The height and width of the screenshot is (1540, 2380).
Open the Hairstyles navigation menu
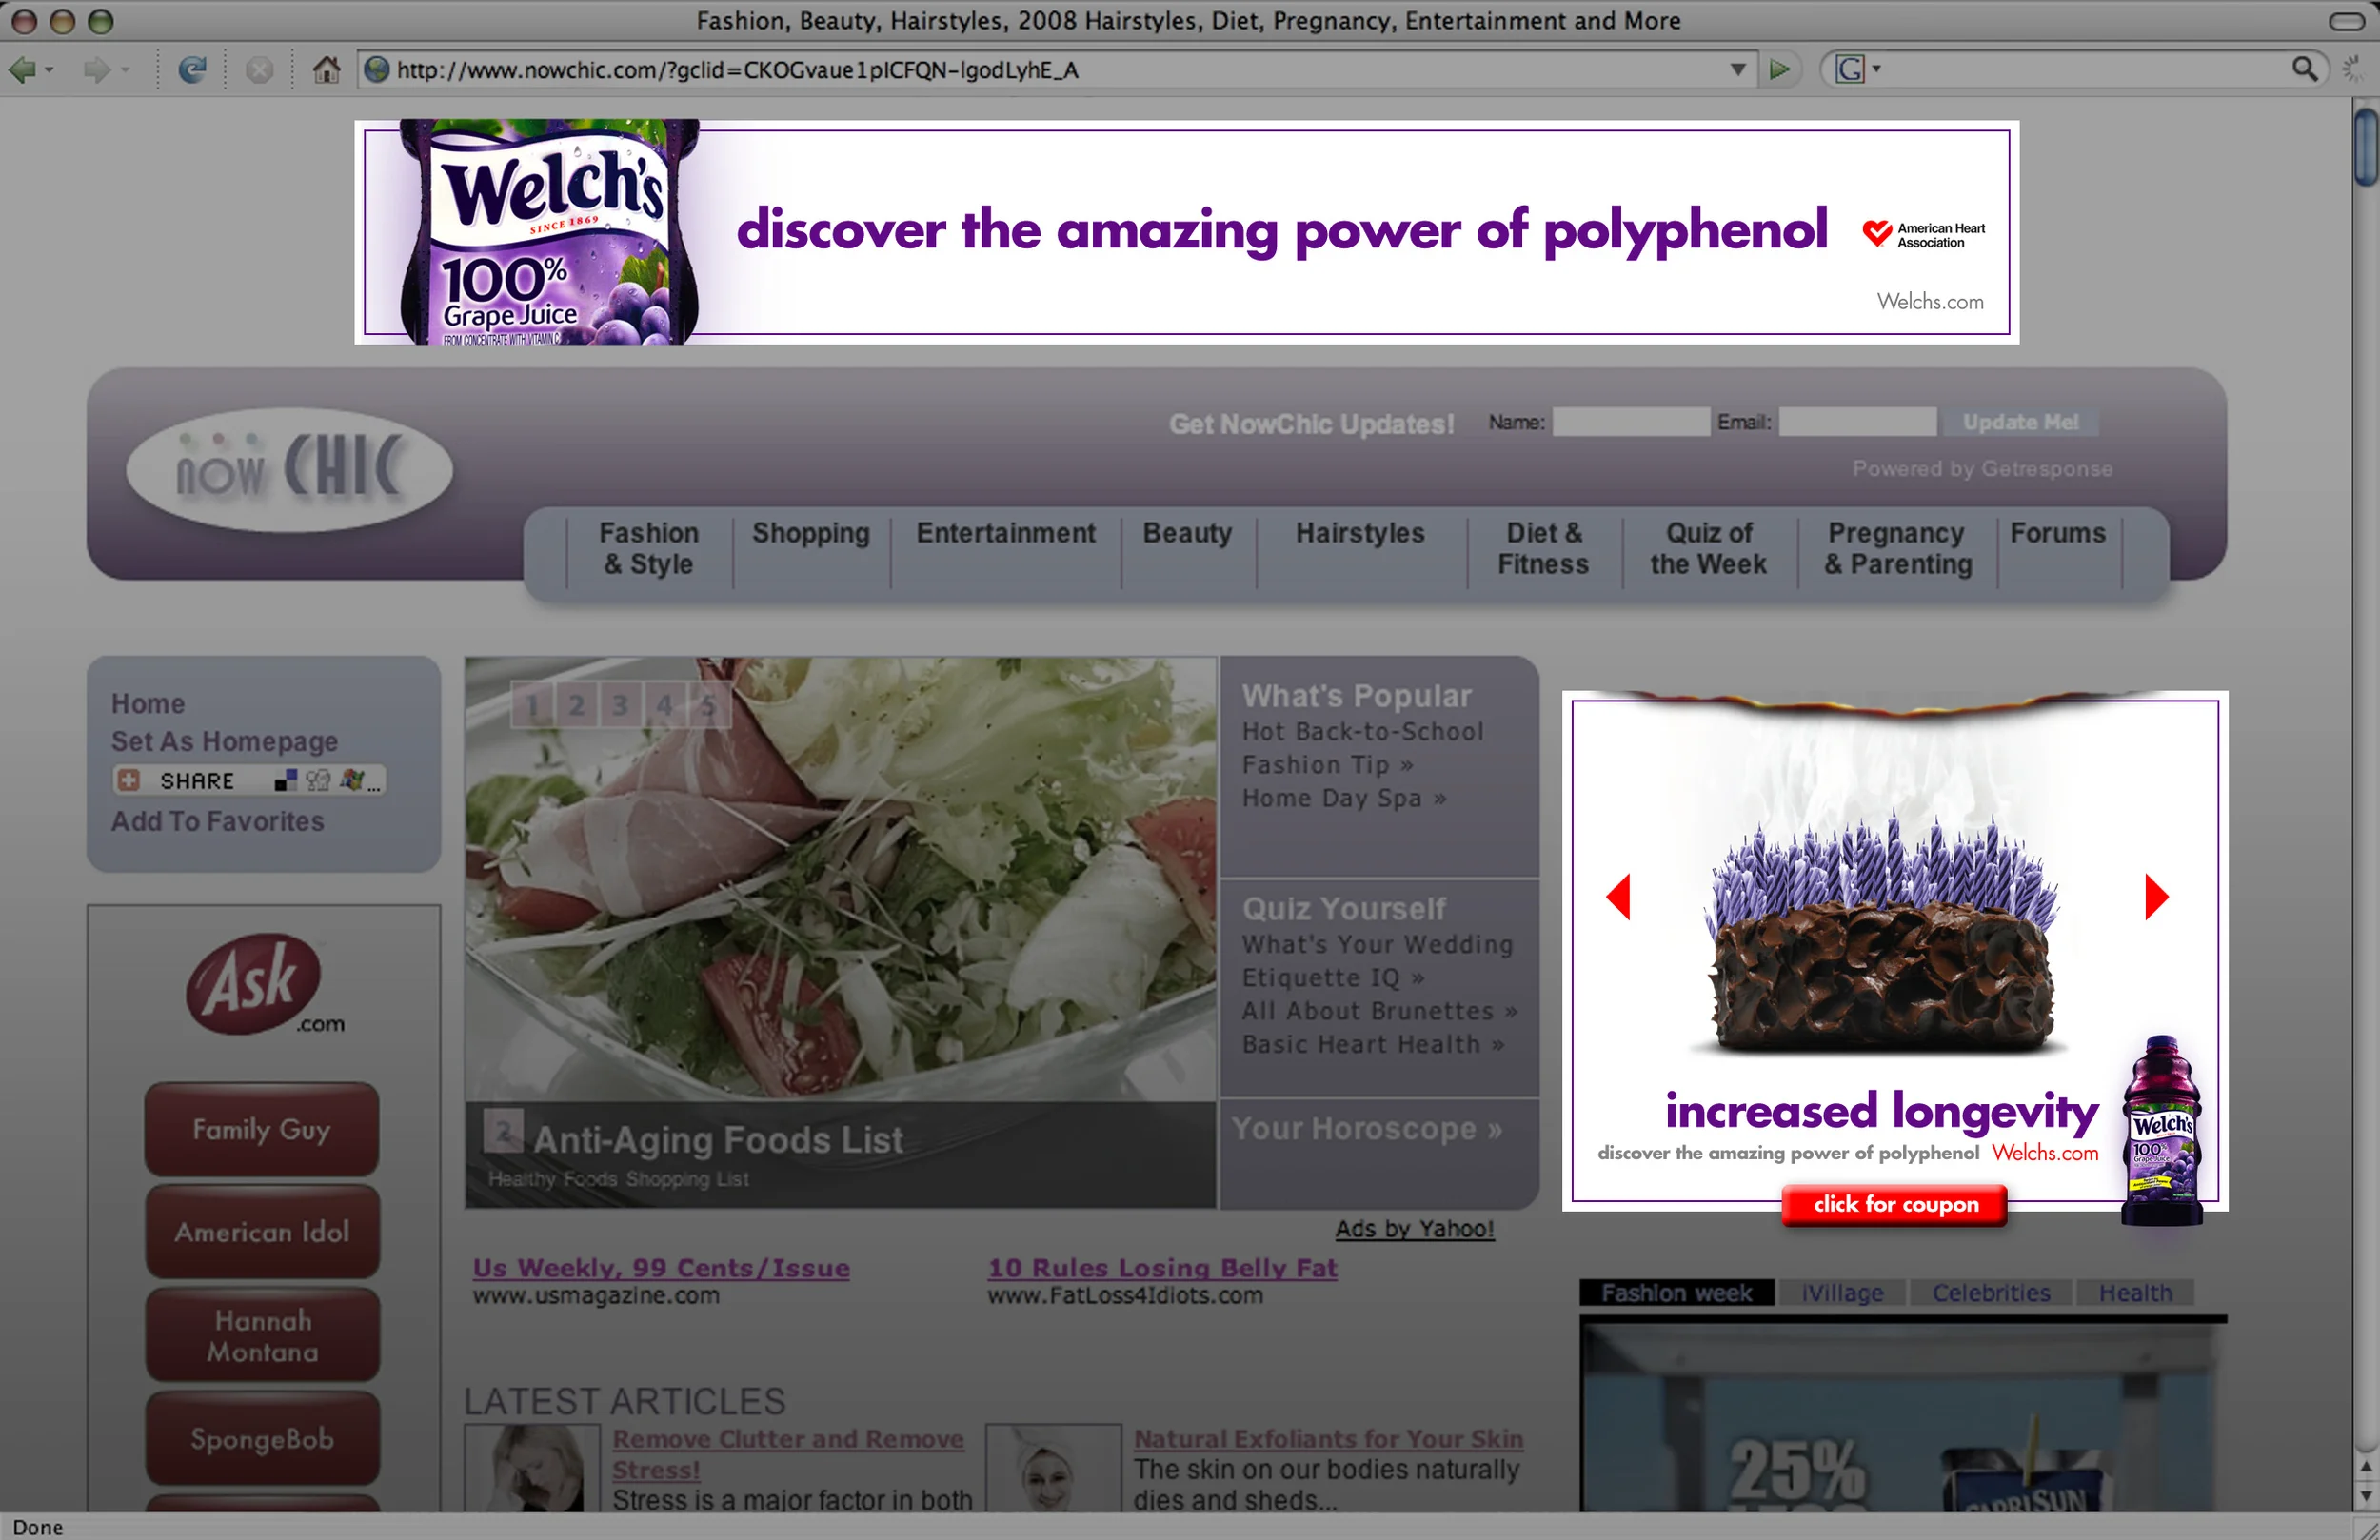click(1360, 534)
